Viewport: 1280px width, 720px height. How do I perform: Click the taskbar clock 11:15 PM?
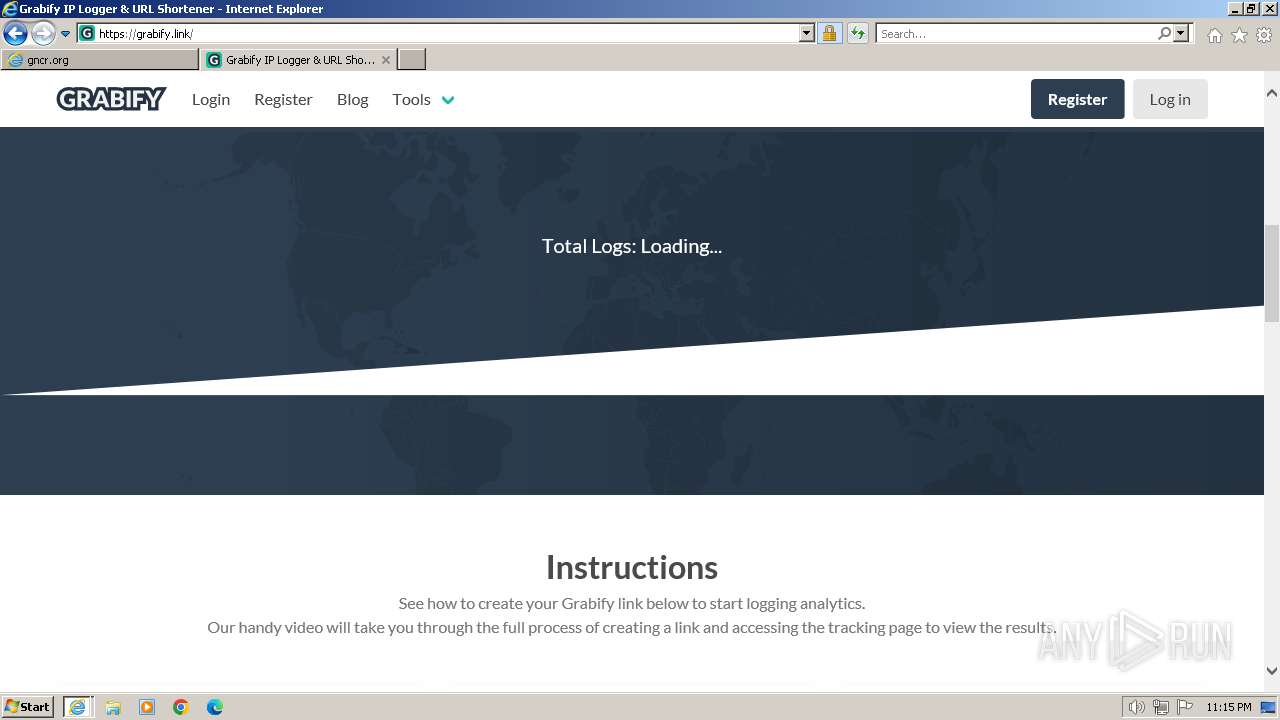coord(1228,707)
